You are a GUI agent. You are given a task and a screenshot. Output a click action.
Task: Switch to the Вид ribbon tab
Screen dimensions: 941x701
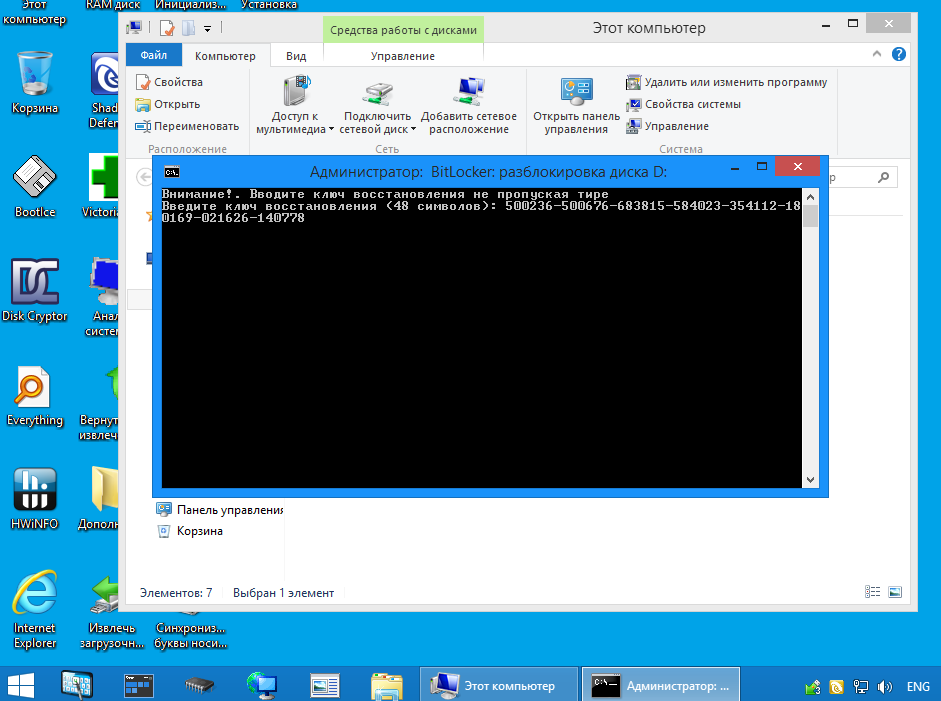296,56
